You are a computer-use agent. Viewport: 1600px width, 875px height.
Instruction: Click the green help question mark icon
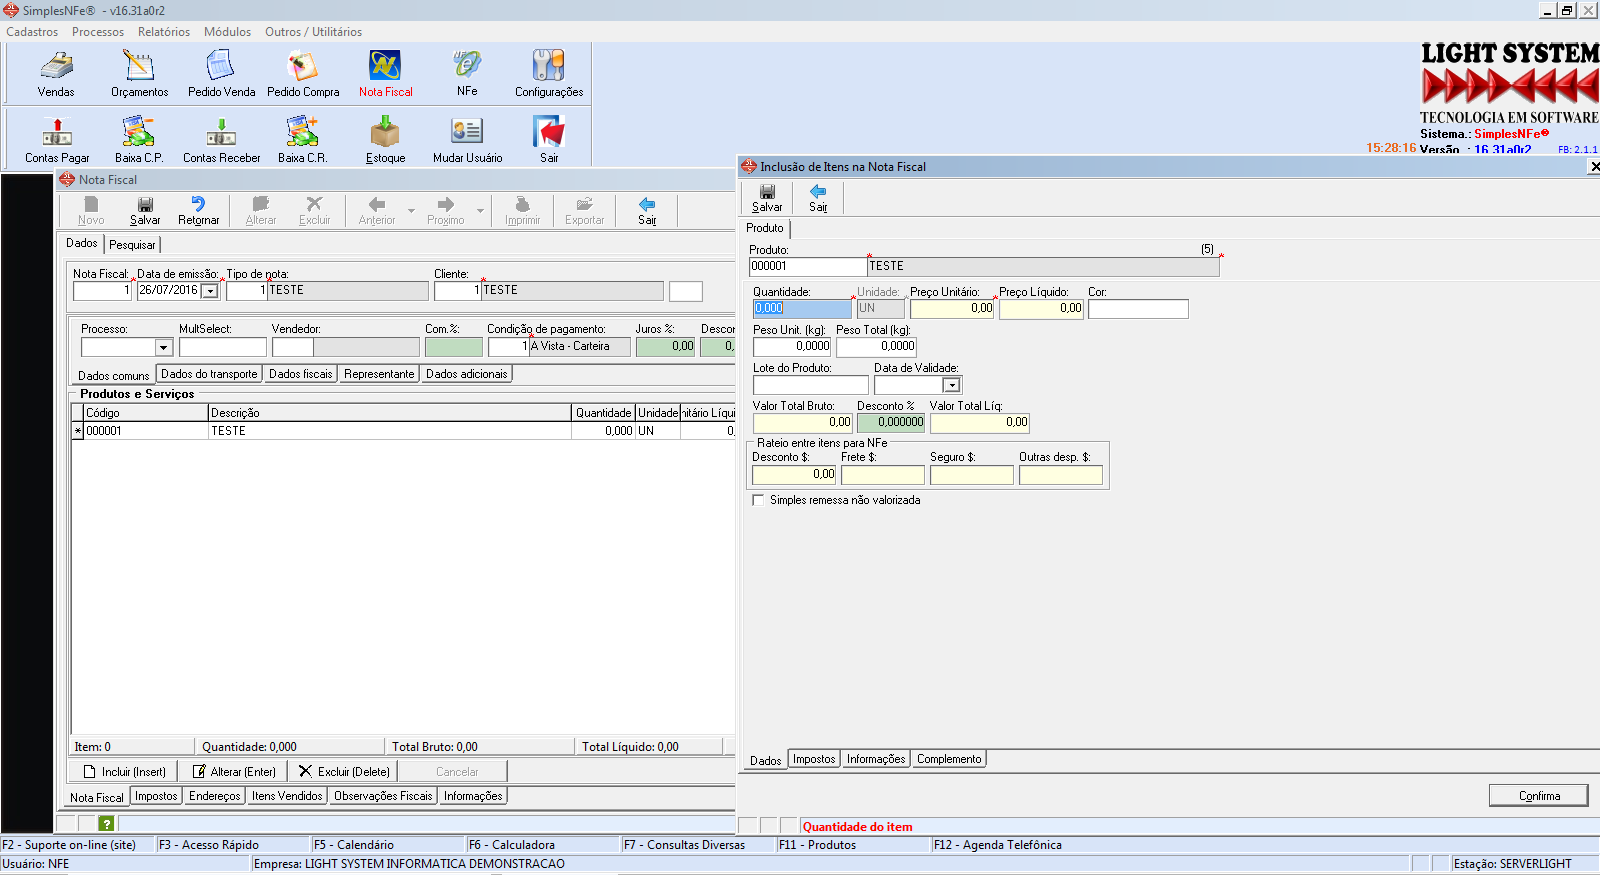point(106,824)
